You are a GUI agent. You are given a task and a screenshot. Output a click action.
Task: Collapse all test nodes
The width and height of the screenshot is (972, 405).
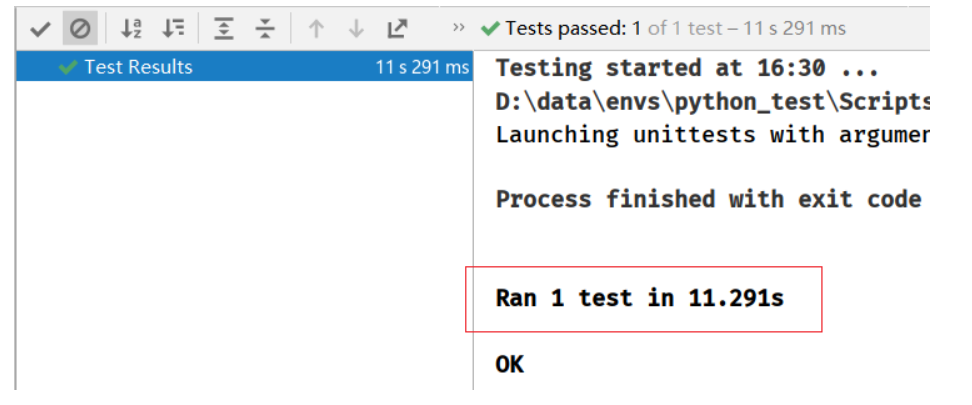click(x=264, y=29)
